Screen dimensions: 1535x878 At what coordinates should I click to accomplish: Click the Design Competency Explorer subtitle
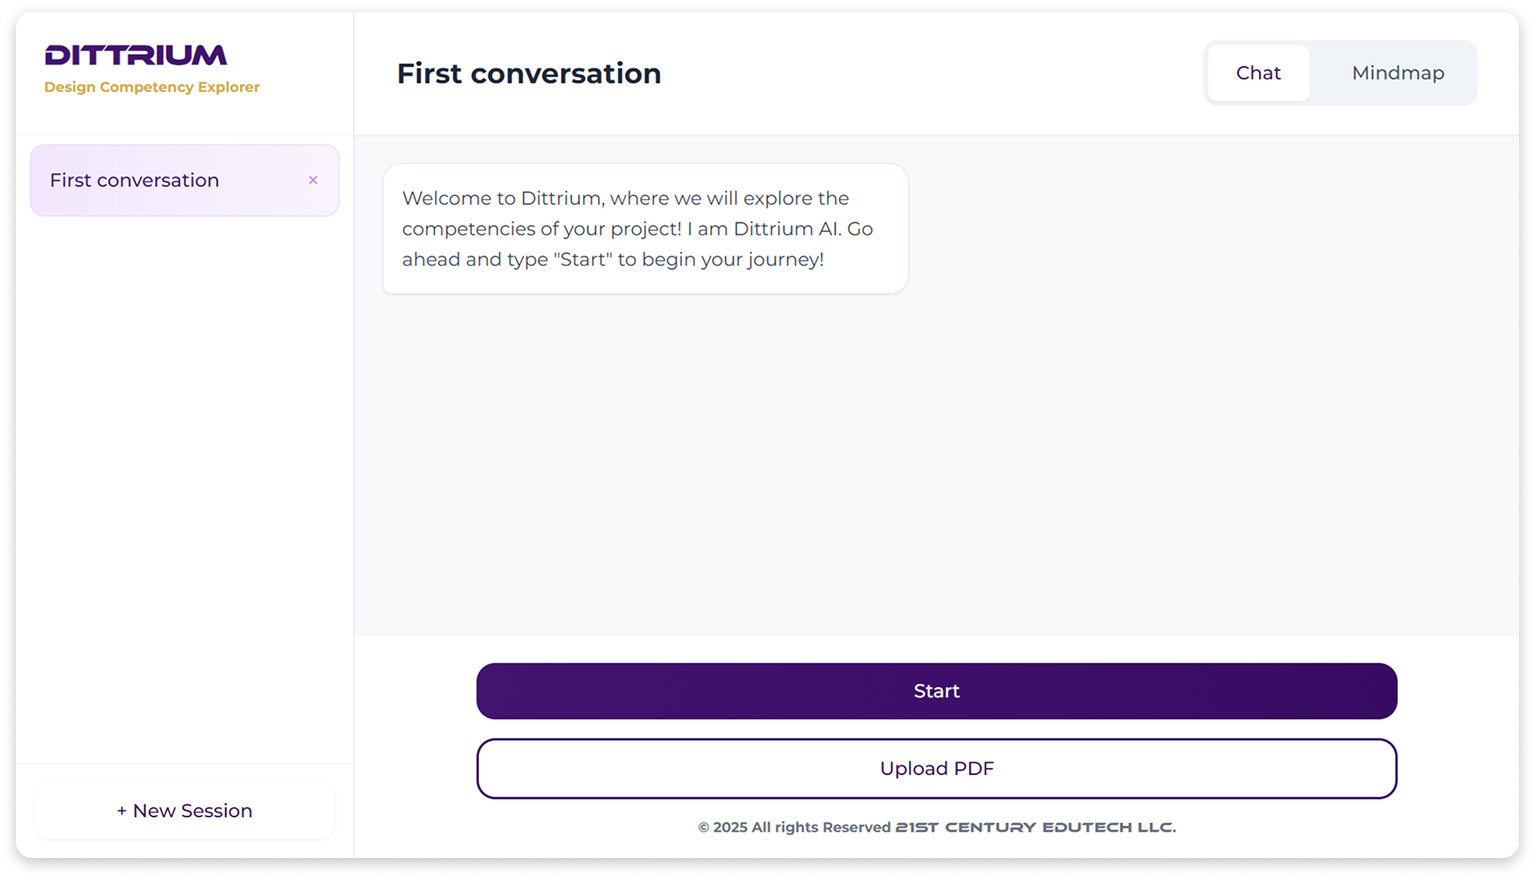point(152,87)
